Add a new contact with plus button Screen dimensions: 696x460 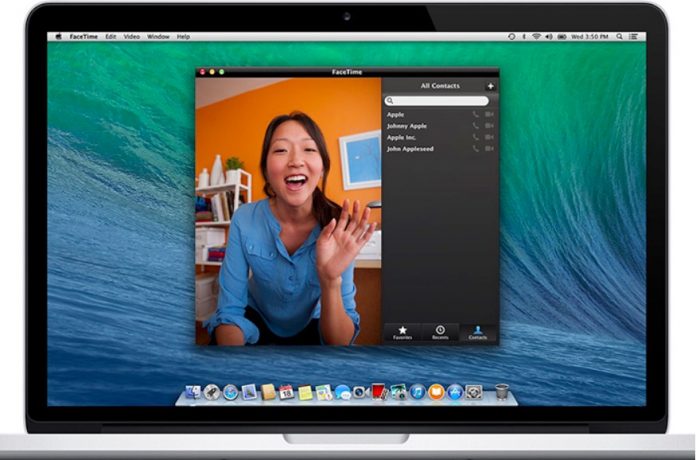pos(490,86)
